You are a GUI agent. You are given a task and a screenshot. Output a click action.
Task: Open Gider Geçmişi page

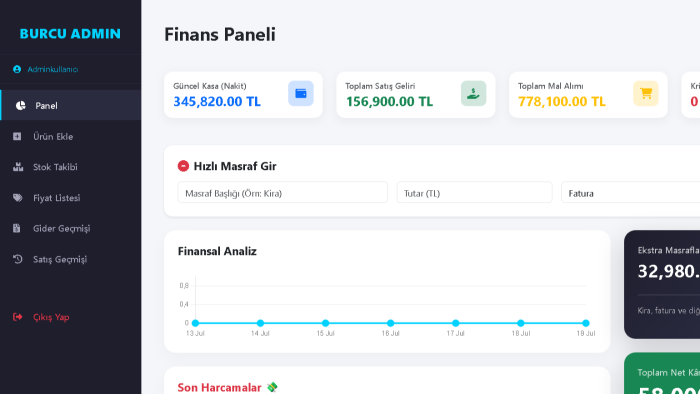pos(71,228)
